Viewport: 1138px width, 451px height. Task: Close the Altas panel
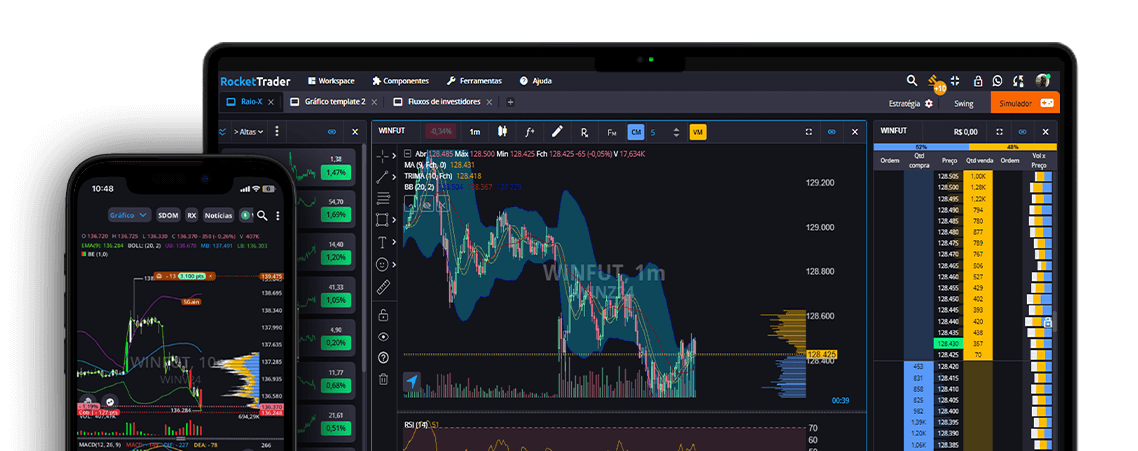[x=355, y=132]
